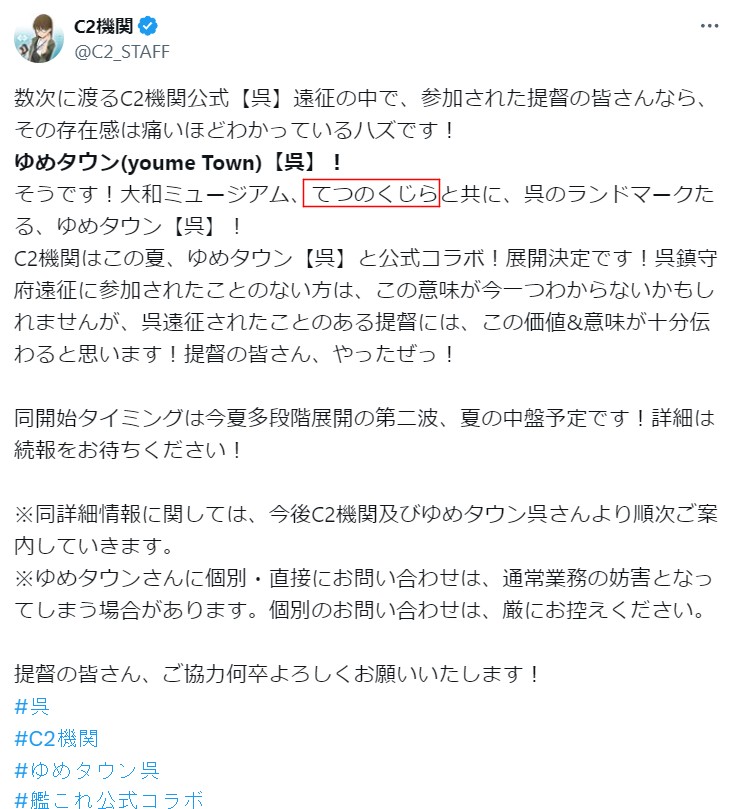Click the text 続報をお待ちください!

(x=128, y=450)
